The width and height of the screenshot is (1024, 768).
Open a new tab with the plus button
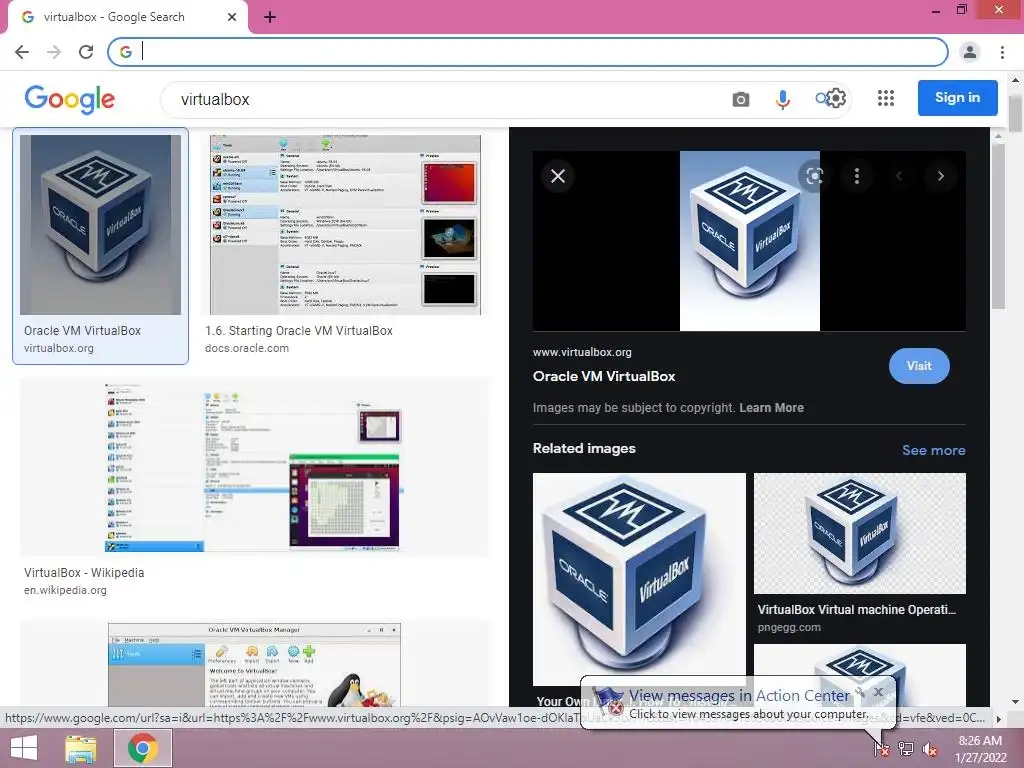point(270,18)
